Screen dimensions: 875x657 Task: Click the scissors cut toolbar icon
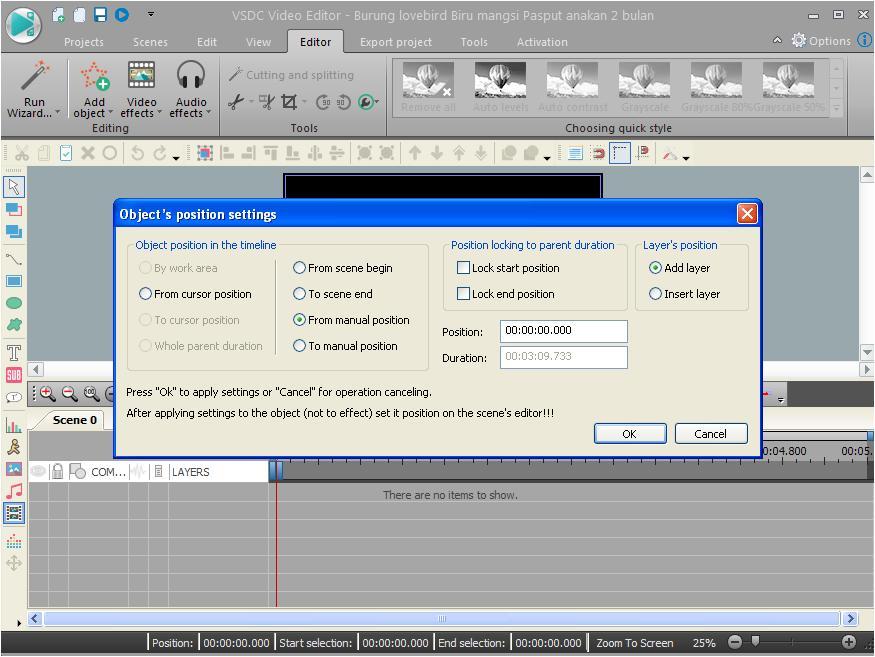(22, 153)
